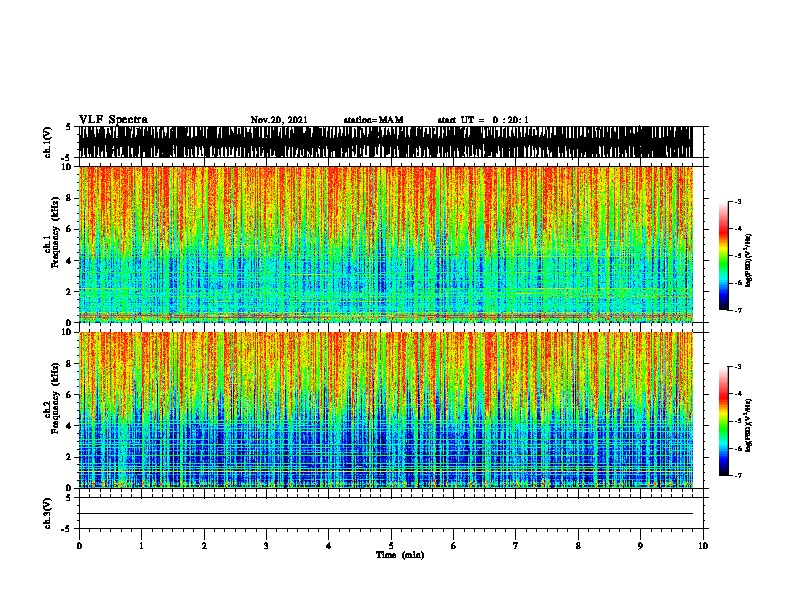Viewport: 792px width, 612px height.
Task: Click time axis tick label "8"
Action: [578, 546]
